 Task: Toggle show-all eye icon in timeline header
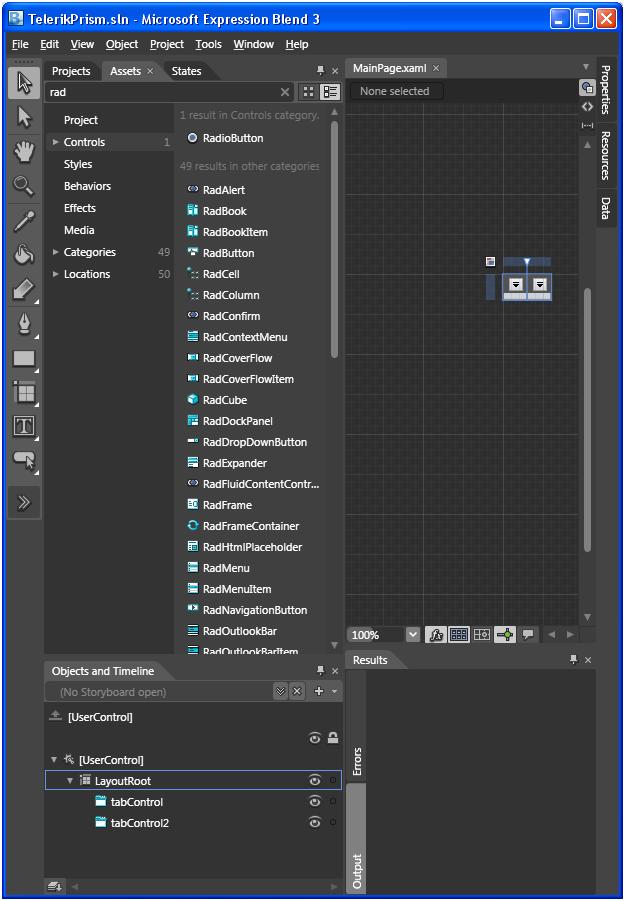coord(314,738)
